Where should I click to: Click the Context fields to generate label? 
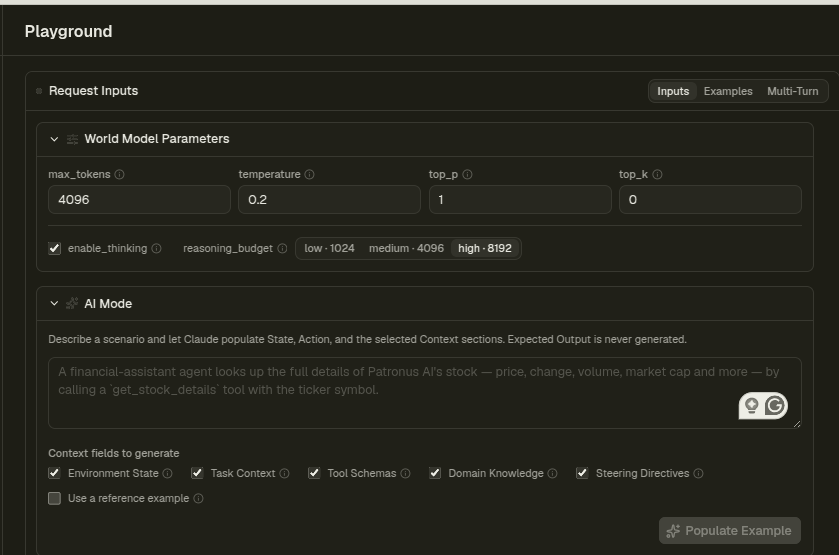coord(113,453)
